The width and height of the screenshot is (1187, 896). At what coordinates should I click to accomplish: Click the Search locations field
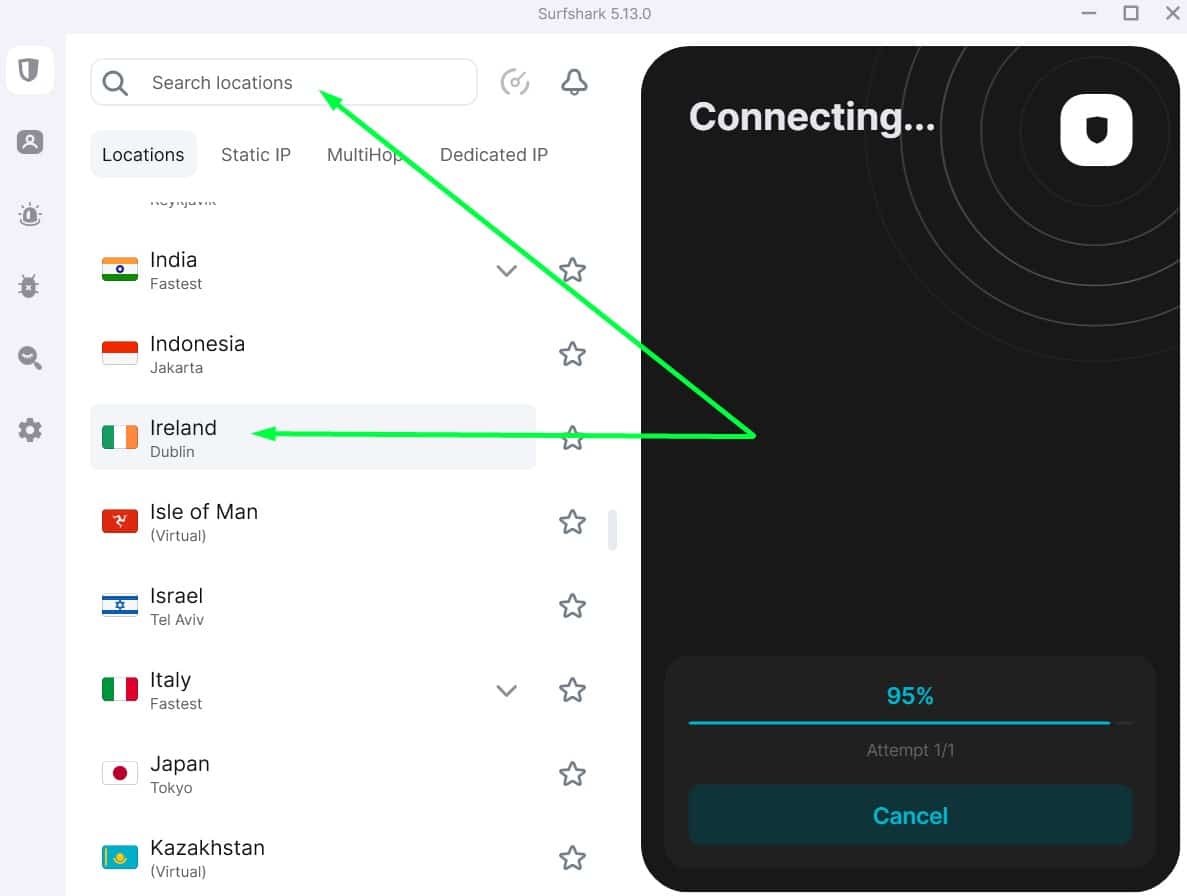(x=284, y=82)
